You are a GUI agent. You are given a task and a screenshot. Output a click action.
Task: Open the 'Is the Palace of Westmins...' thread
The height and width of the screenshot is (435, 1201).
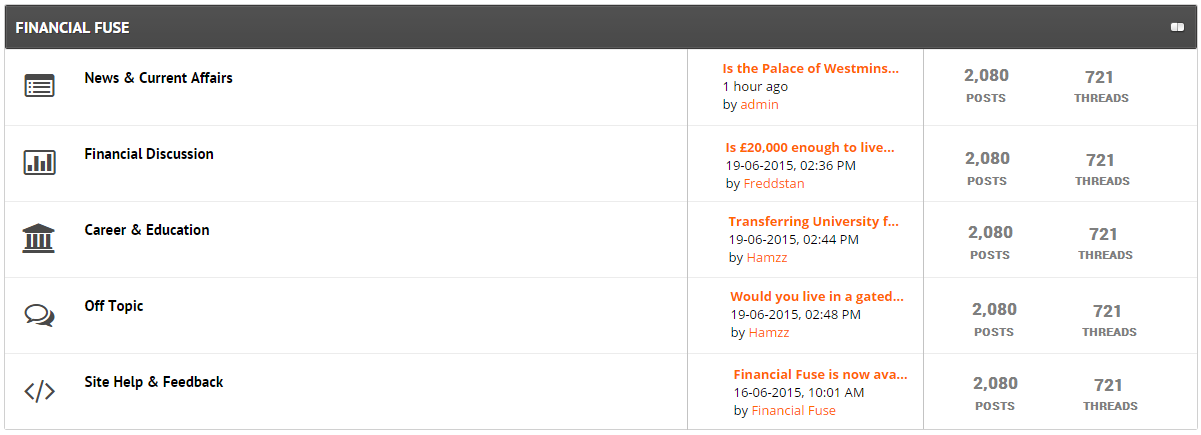pos(811,69)
